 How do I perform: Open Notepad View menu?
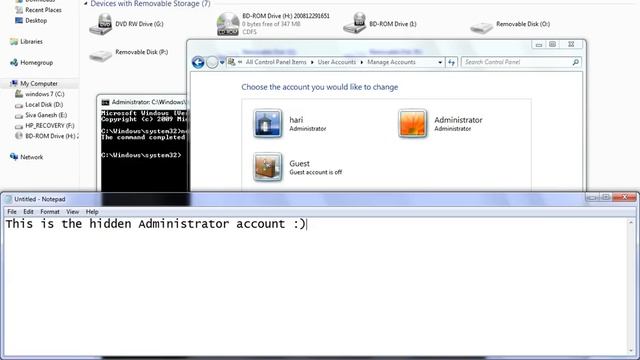(x=72, y=212)
